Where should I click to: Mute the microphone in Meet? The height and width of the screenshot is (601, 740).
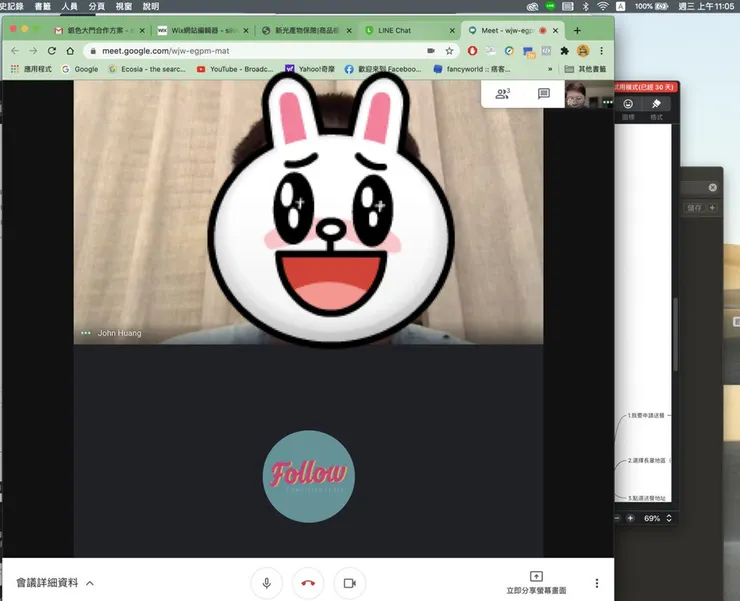pyautogui.click(x=267, y=583)
